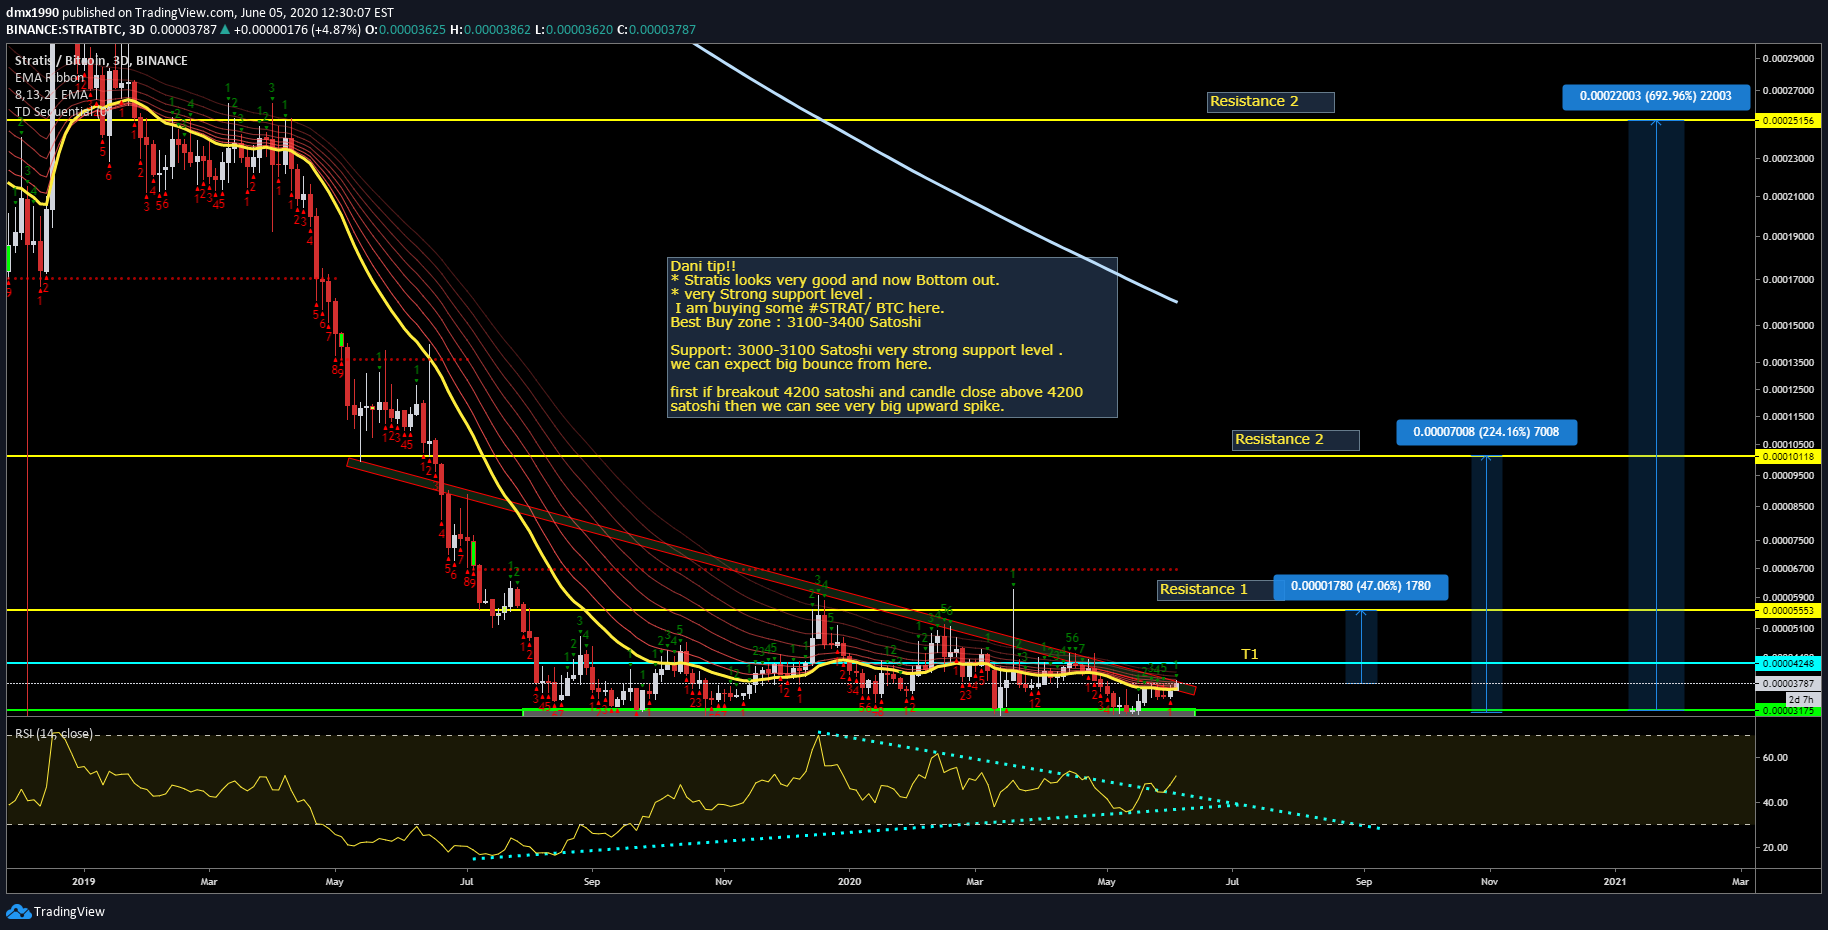Image resolution: width=1828 pixels, height=930 pixels.
Task: Select the Resistance 2 label near 0.00010118 line
Action: click(1295, 439)
